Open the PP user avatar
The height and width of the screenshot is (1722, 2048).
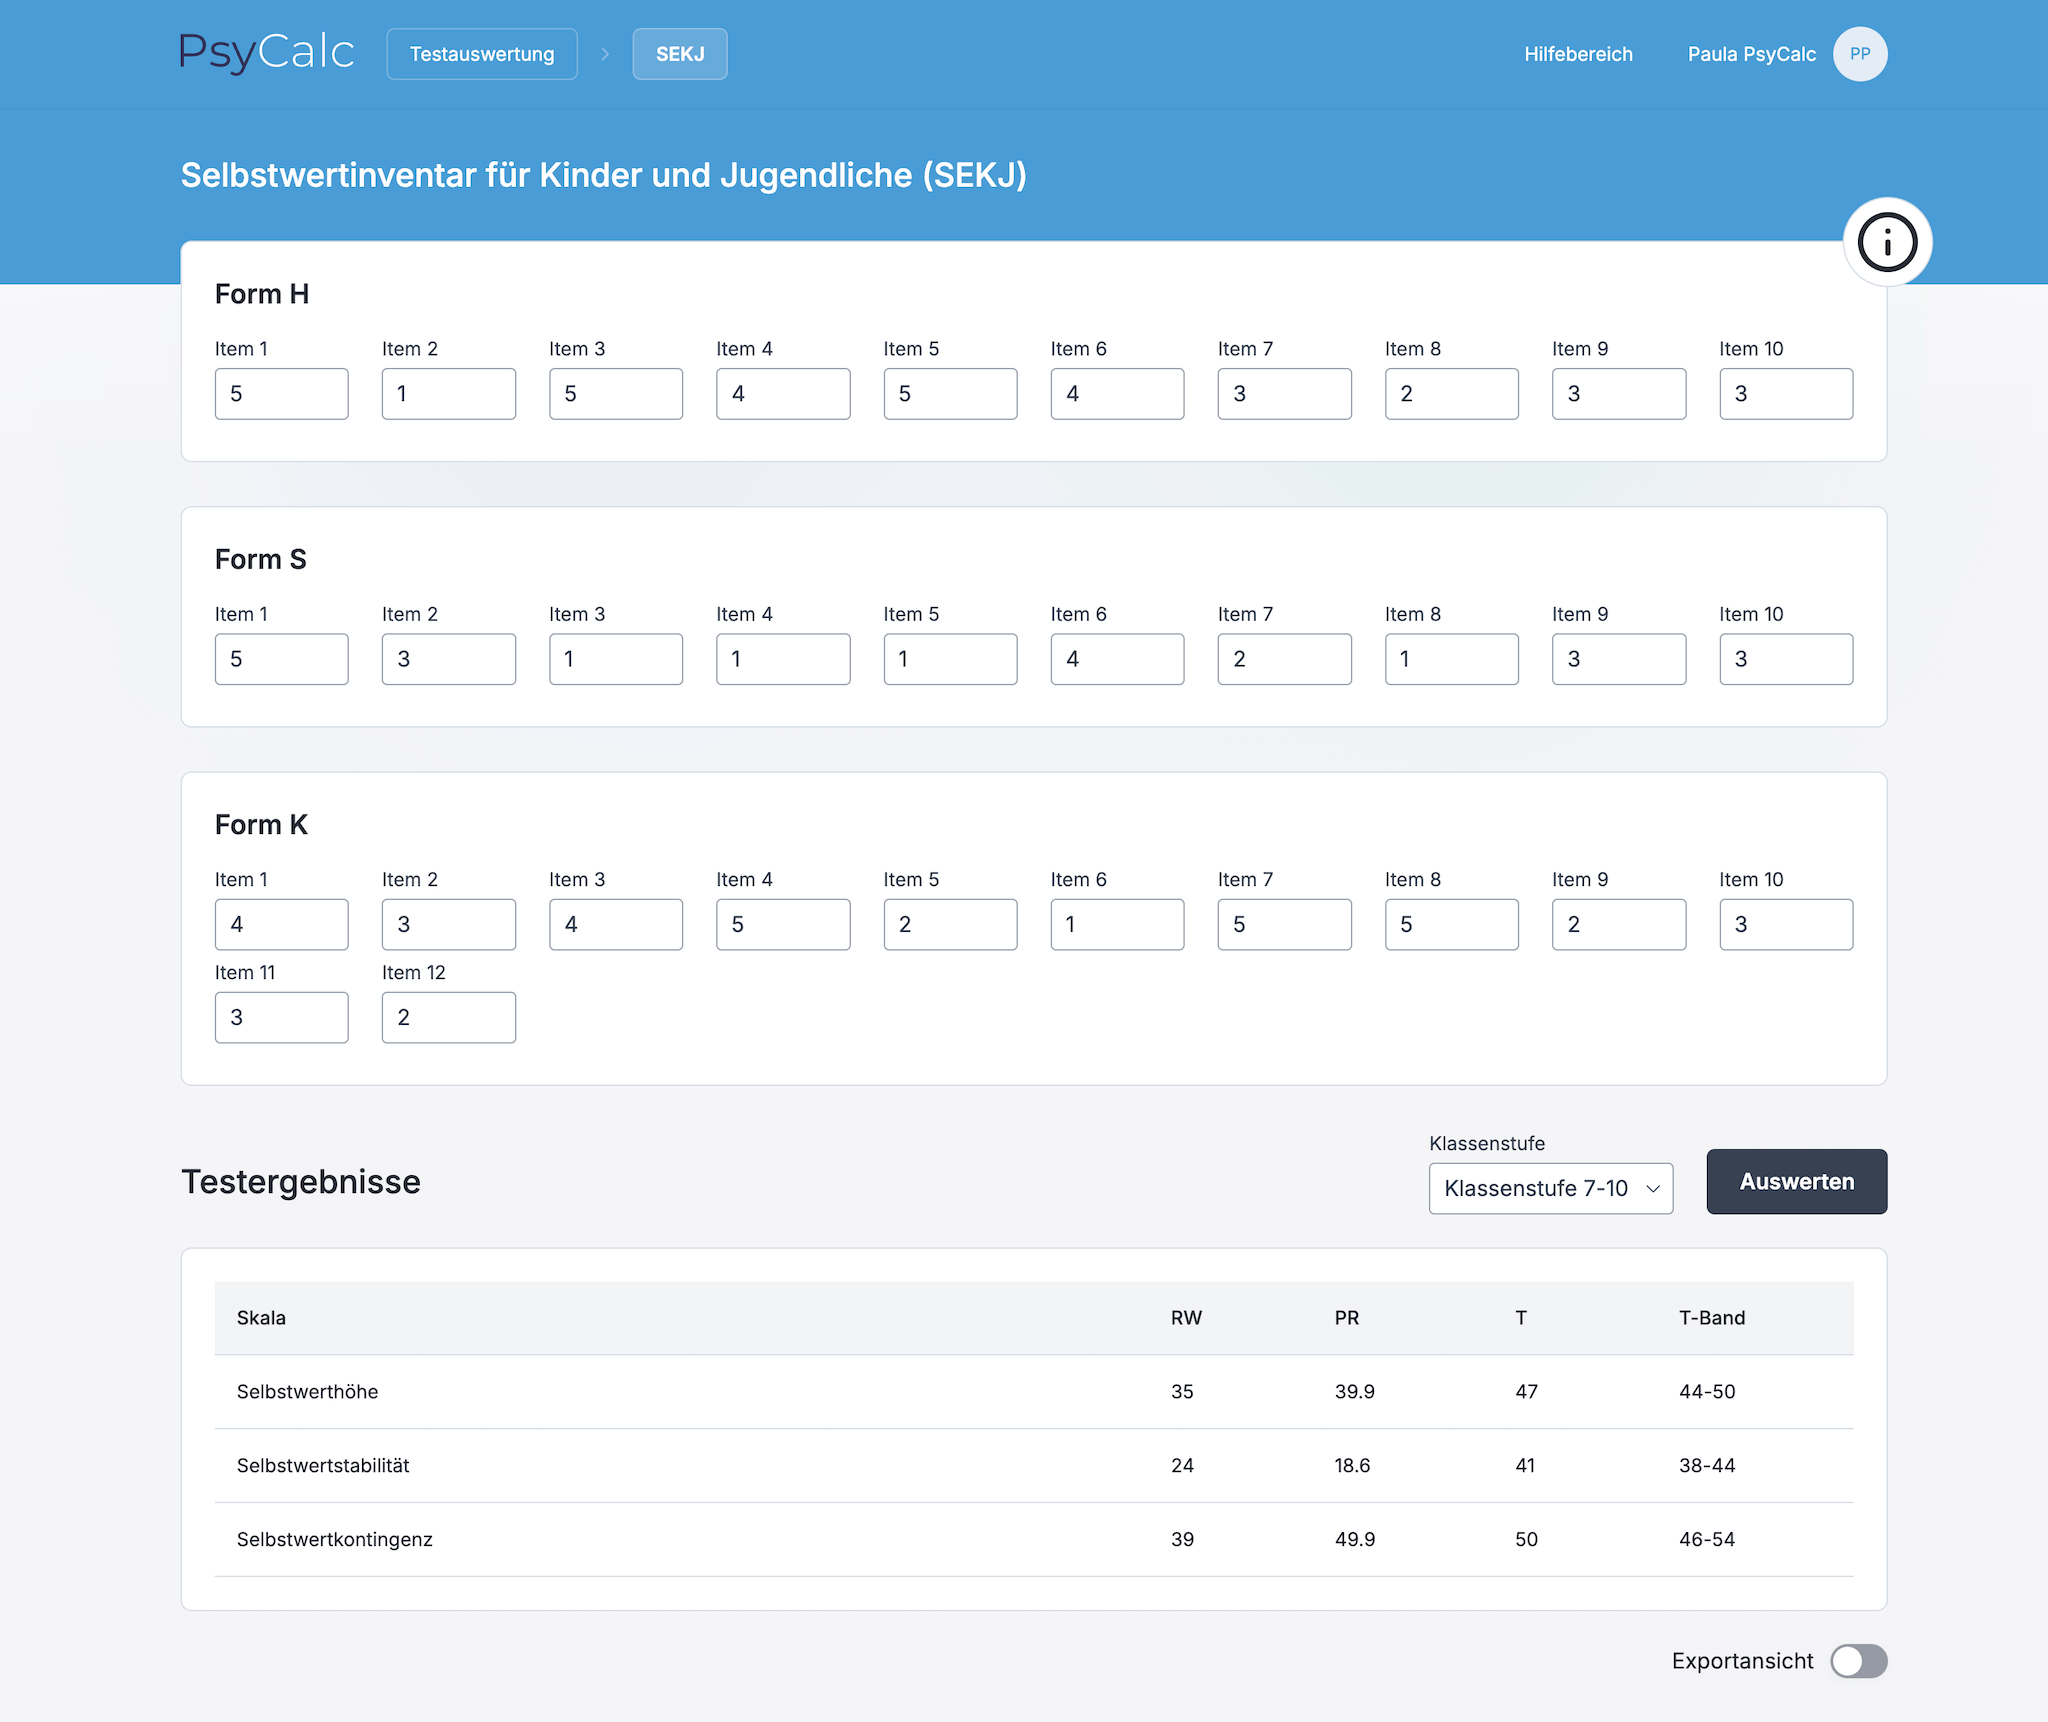click(1859, 54)
